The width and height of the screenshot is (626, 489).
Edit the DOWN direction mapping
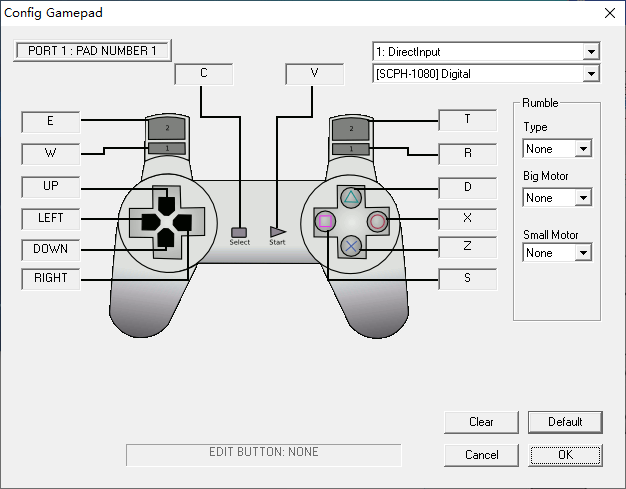(x=51, y=250)
